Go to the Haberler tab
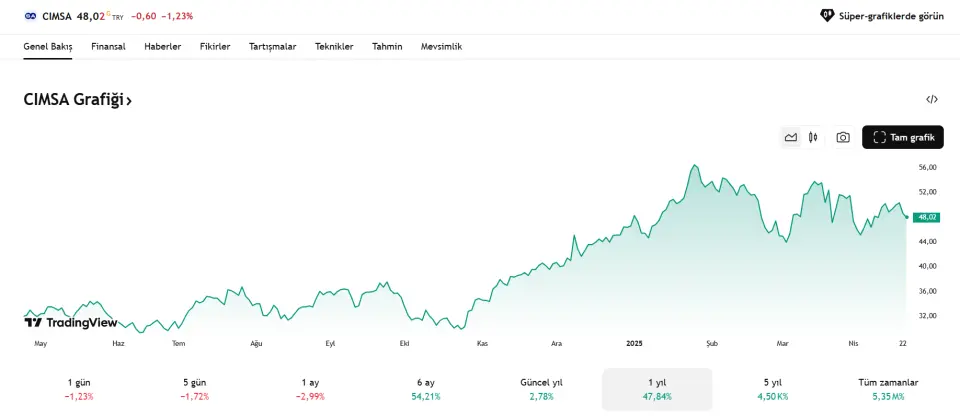This screenshot has height=418, width=960. (163, 47)
